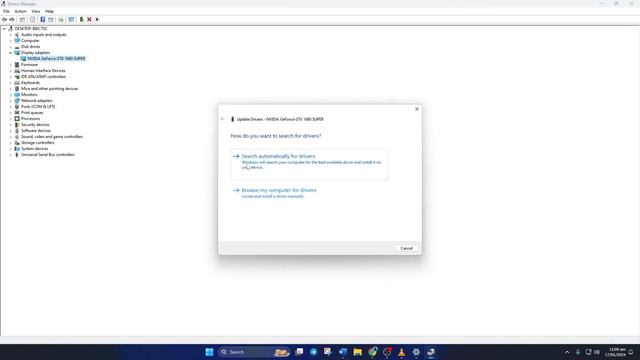Open the View menu
Screen dimensions: 640x360
[36, 11]
